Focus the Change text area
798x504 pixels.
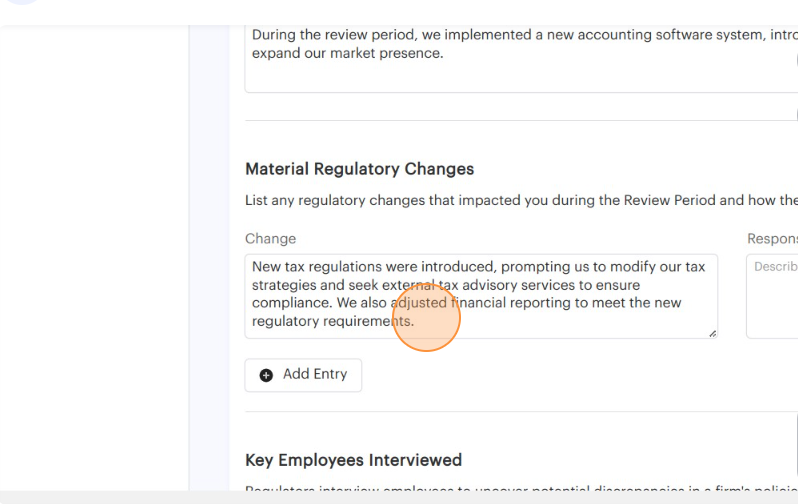click(x=480, y=296)
